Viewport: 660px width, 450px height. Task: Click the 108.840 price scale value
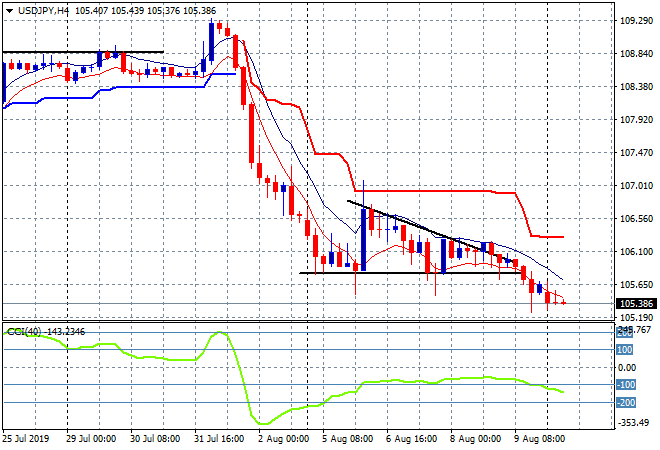tap(636, 54)
